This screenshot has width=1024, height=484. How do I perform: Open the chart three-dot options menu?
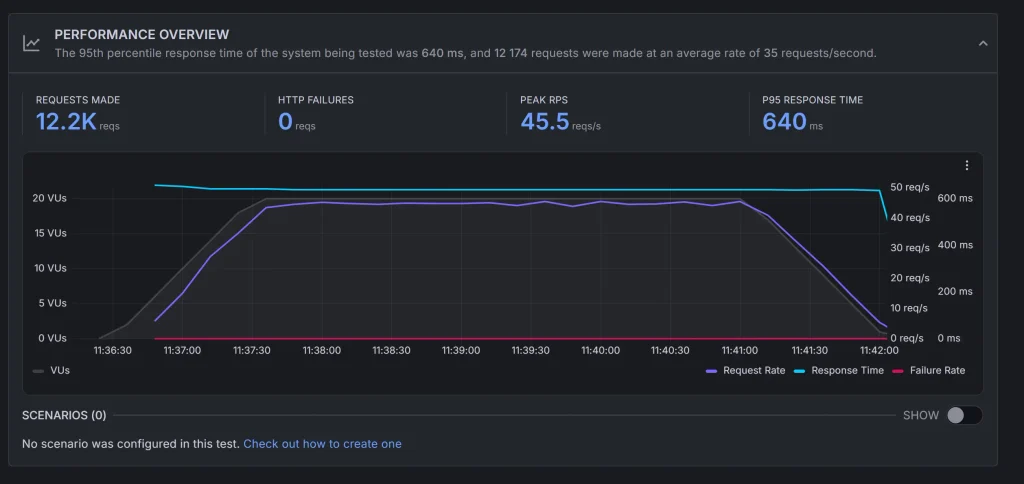[967, 165]
